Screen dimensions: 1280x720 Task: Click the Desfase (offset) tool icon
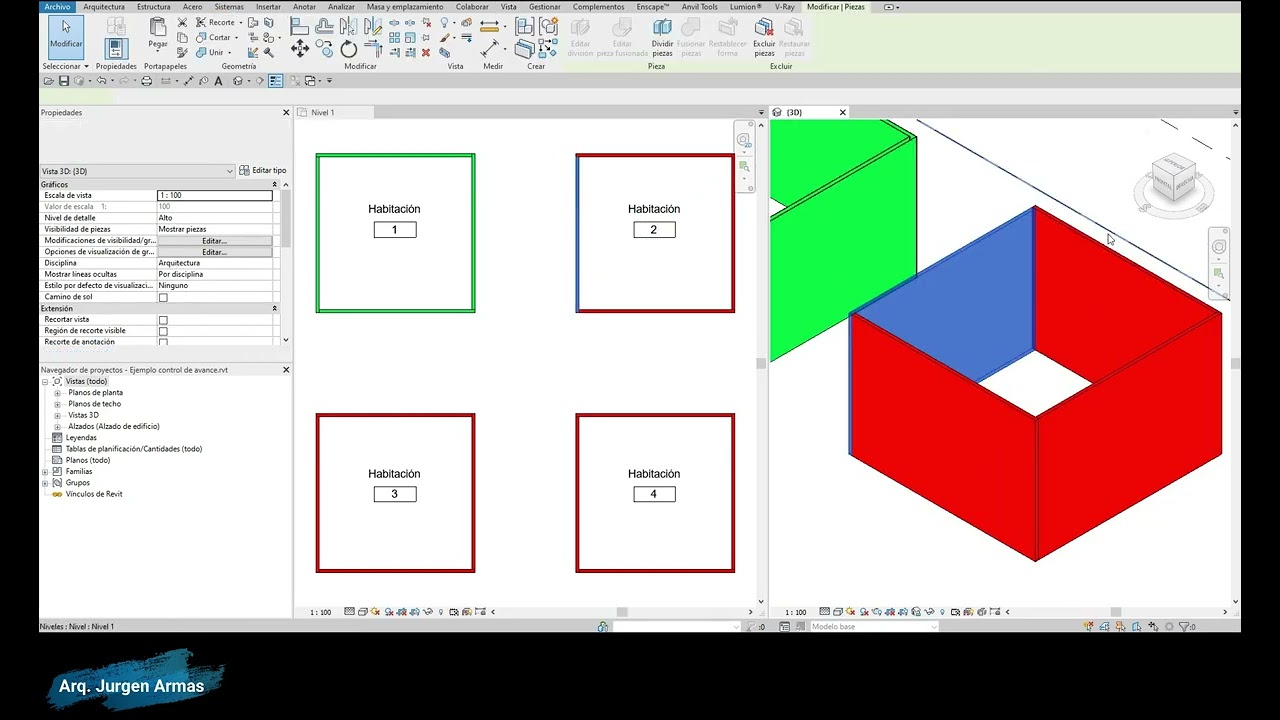[324, 25]
